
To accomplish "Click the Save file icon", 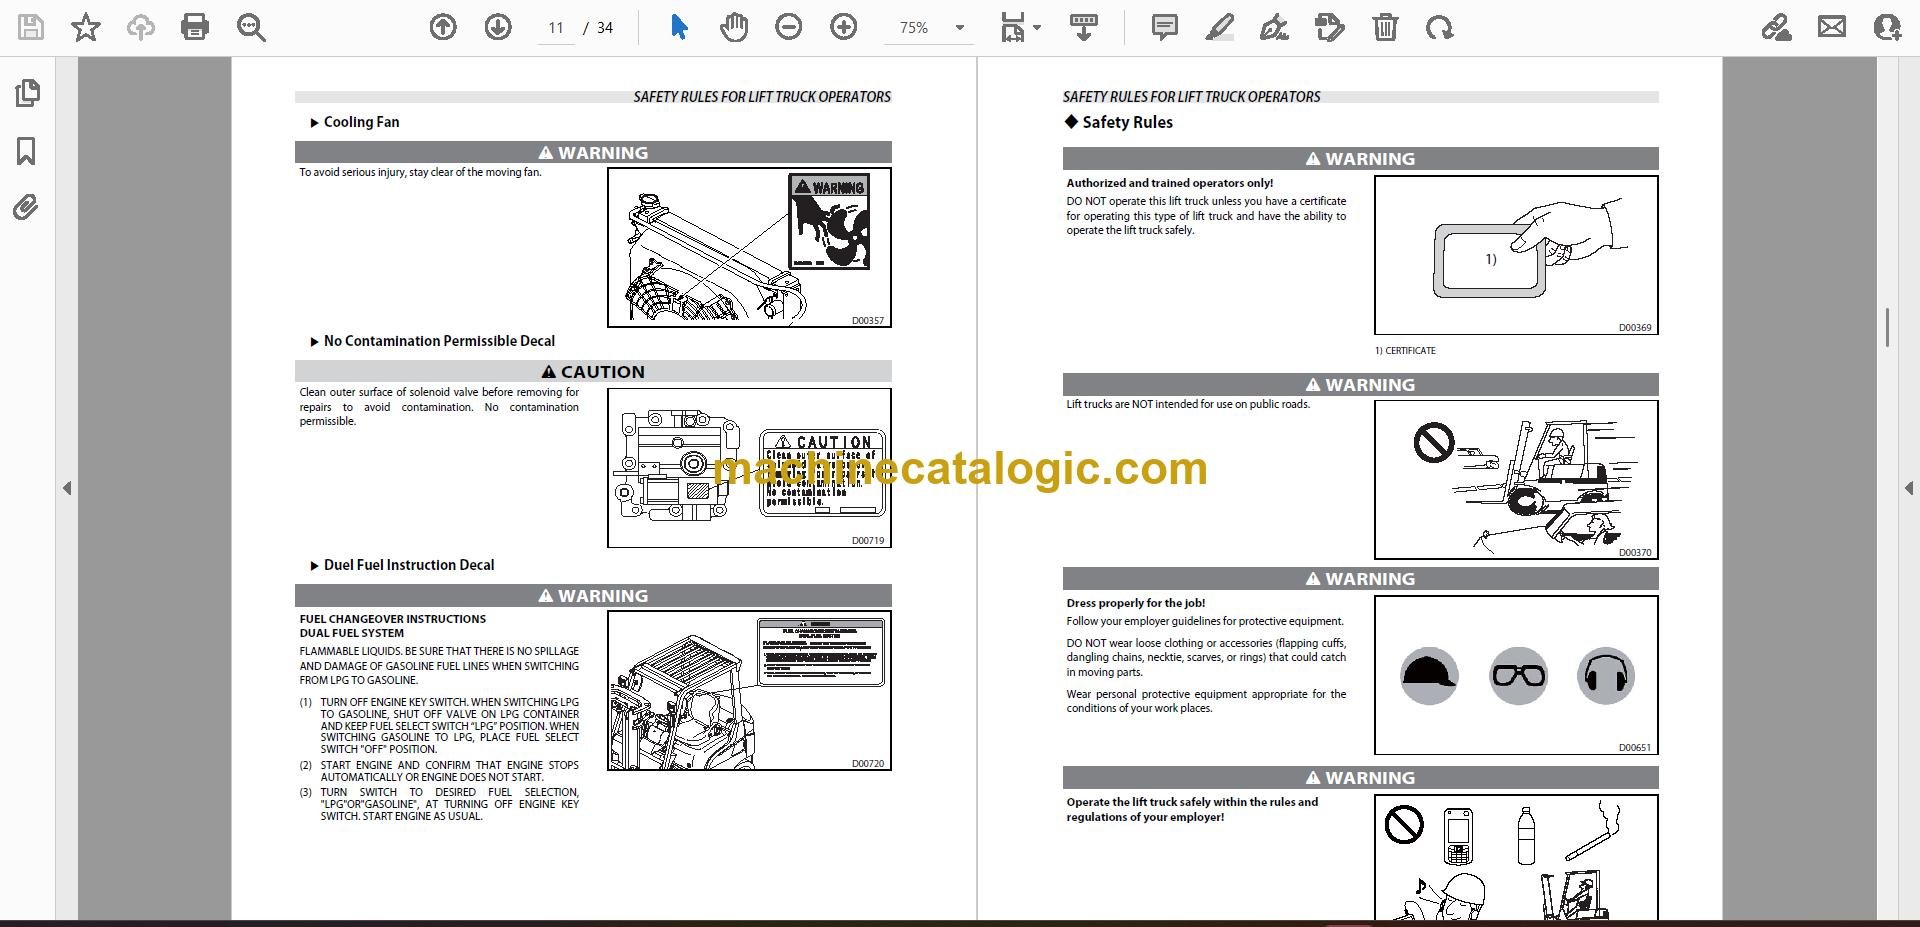I will 31,27.
